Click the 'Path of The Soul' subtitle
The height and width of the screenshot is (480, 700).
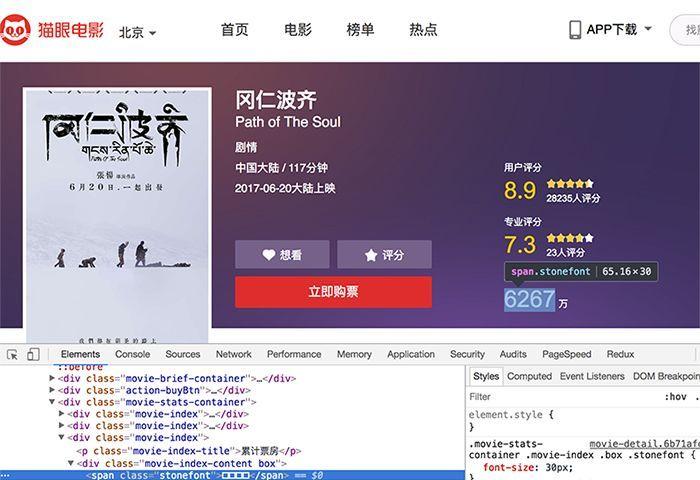click(288, 121)
